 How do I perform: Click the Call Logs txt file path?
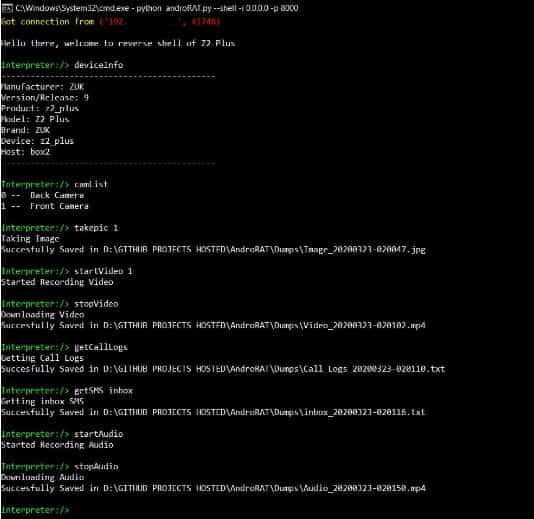274,369
